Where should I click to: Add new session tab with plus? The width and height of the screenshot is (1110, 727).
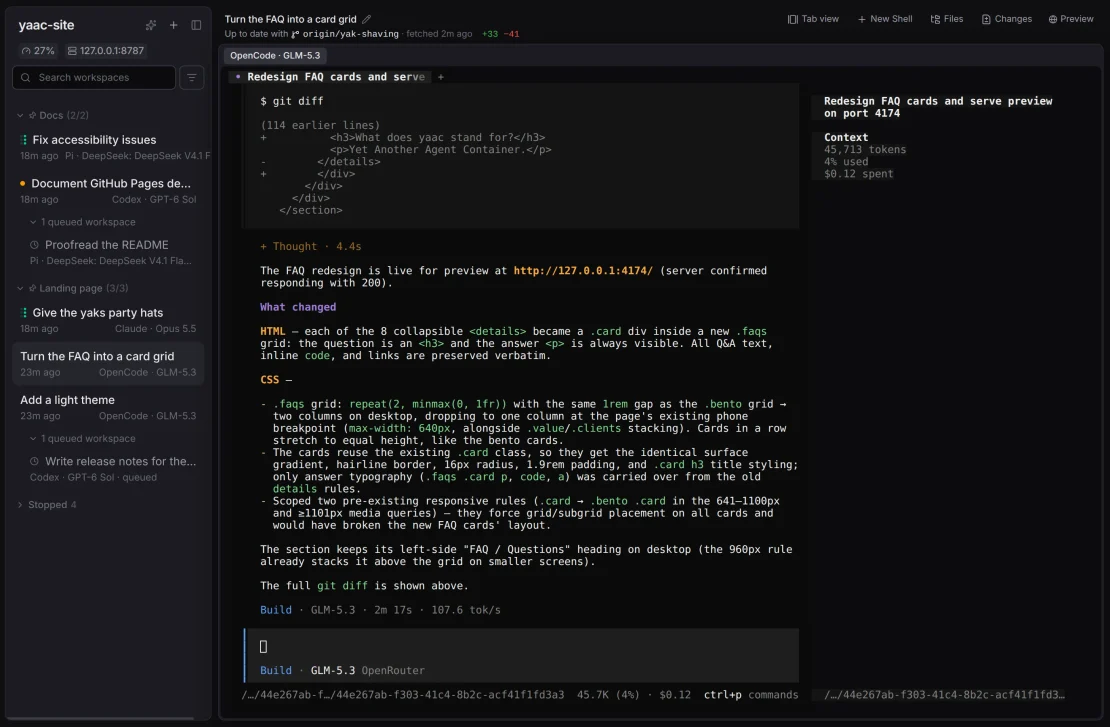pyautogui.click(x=440, y=77)
